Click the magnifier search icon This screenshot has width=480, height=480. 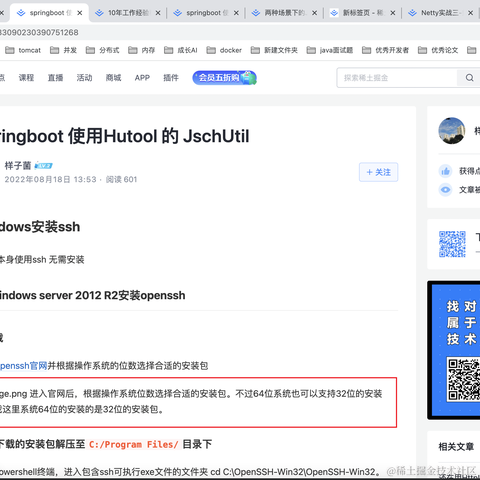(x=469, y=78)
